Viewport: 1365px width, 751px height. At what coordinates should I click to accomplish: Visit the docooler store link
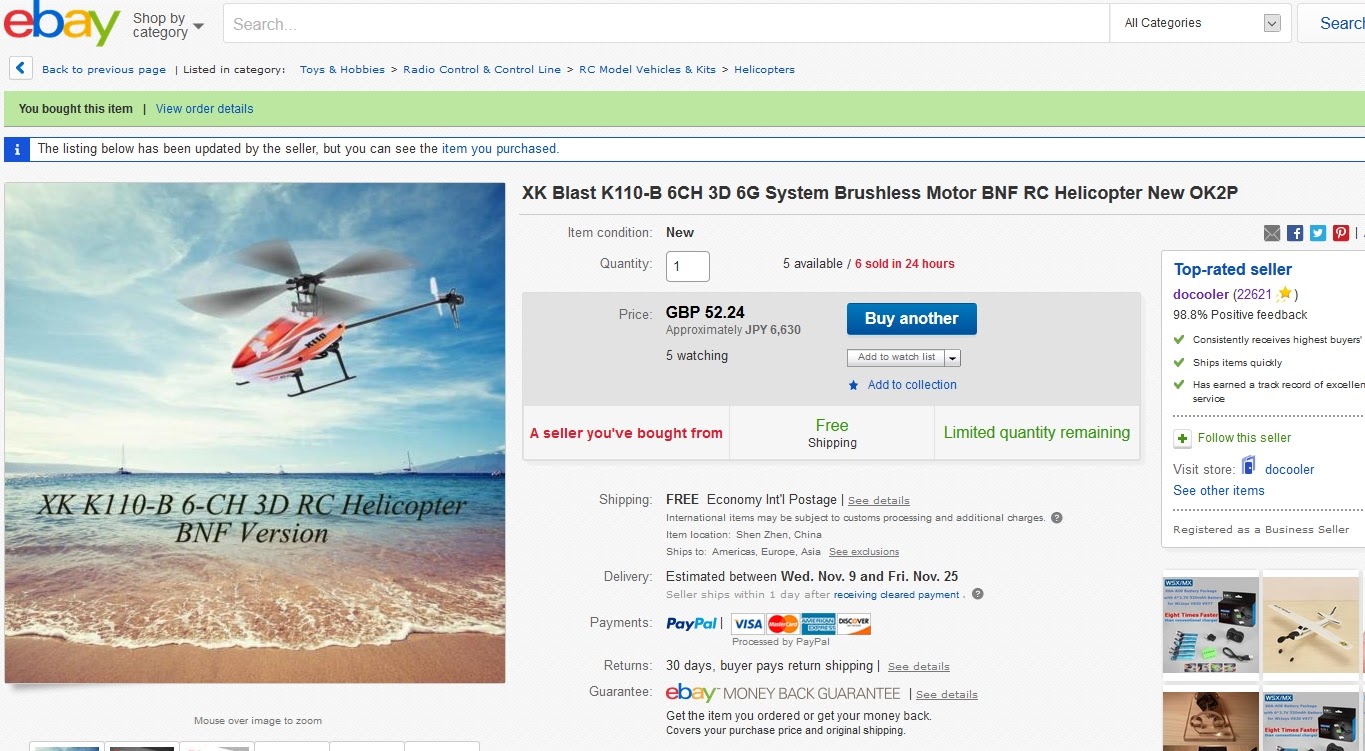click(x=1290, y=470)
